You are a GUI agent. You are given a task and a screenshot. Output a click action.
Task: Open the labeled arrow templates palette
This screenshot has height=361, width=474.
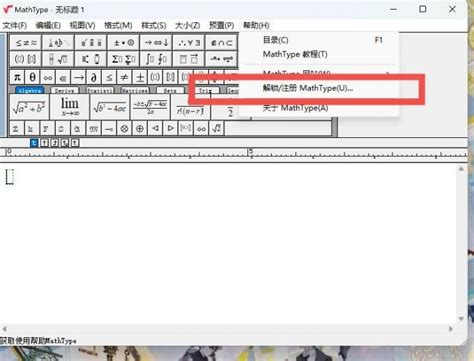222,59
